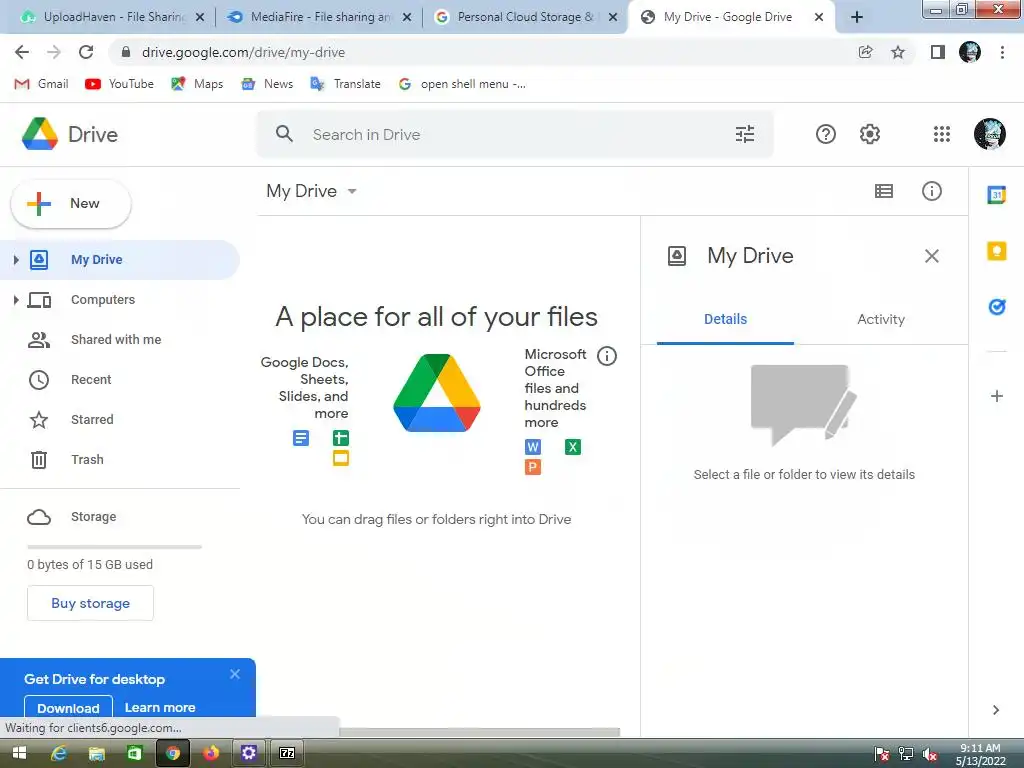This screenshot has height=768, width=1024.
Task: Open Translate bookmark
Action: point(345,84)
